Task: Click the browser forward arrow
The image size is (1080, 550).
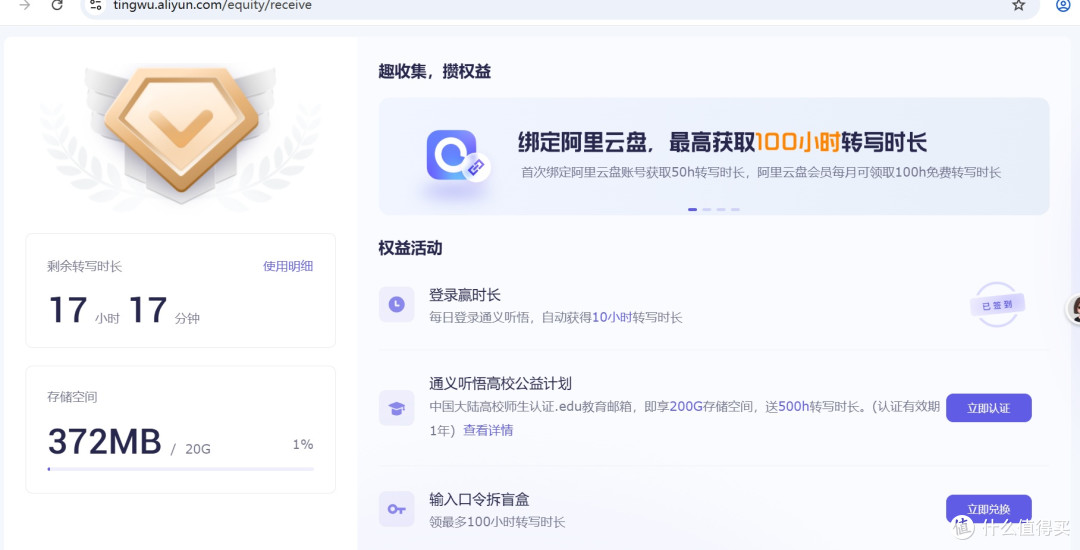Action: tap(25, 5)
